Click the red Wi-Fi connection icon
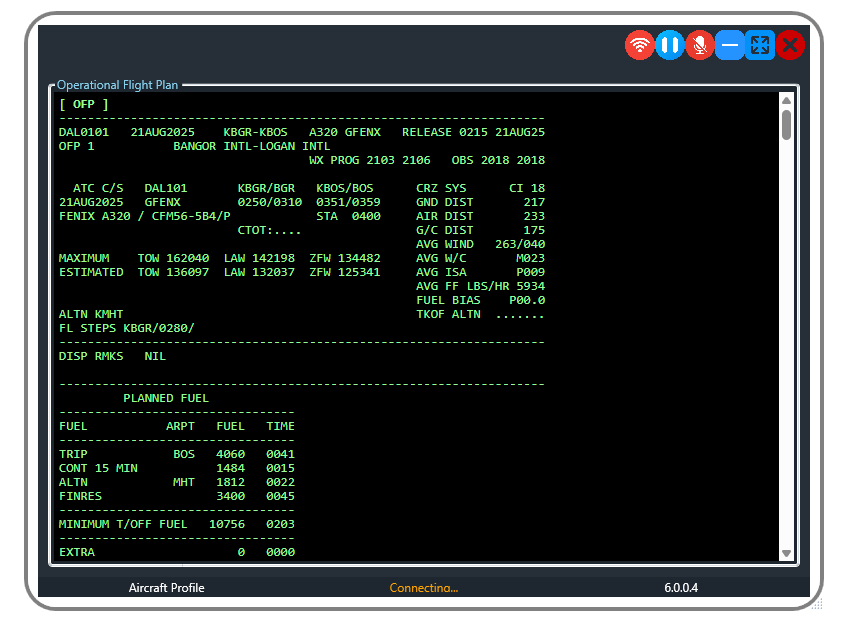This screenshot has width=842, height=617. (639, 45)
